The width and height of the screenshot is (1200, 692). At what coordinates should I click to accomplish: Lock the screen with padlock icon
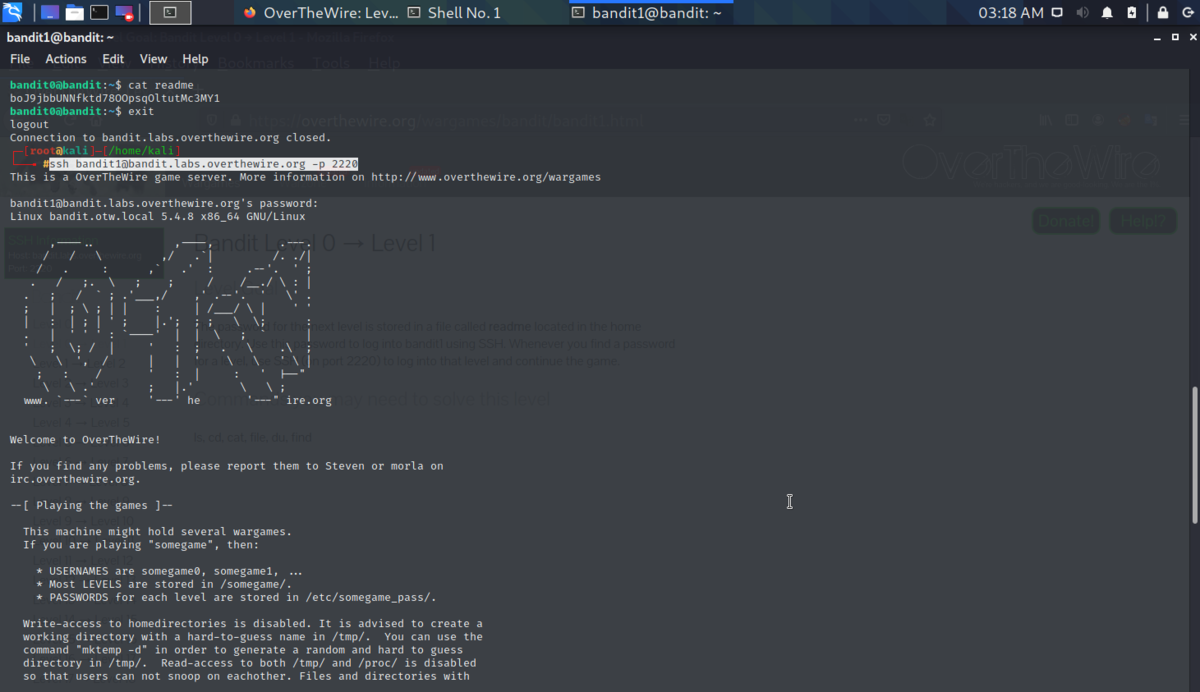coord(1162,13)
